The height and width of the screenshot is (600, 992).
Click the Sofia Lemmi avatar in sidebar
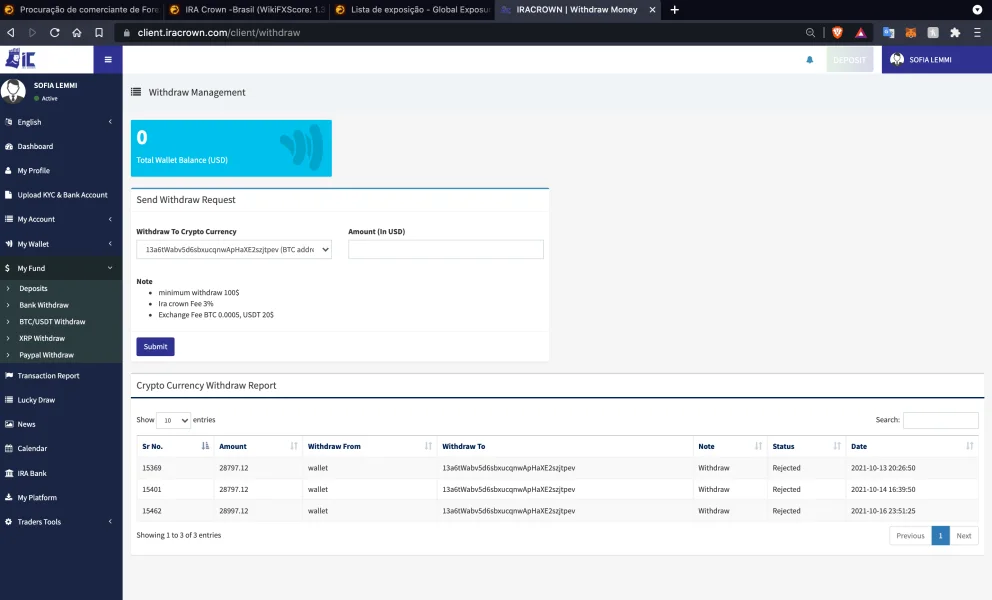[x=14, y=91]
